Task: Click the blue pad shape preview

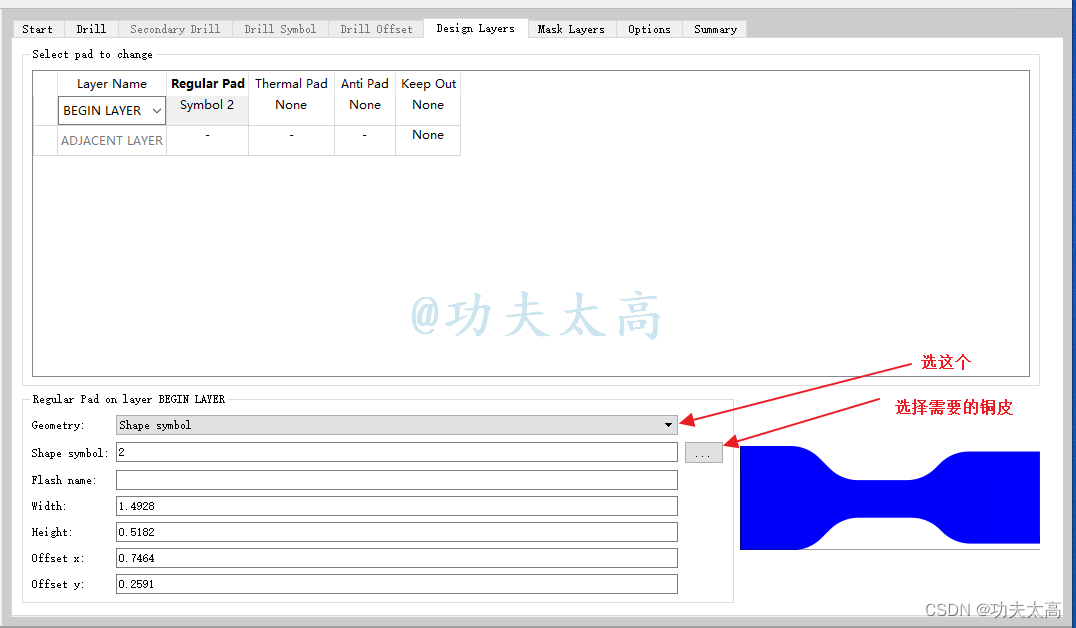Action: point(889,497)
